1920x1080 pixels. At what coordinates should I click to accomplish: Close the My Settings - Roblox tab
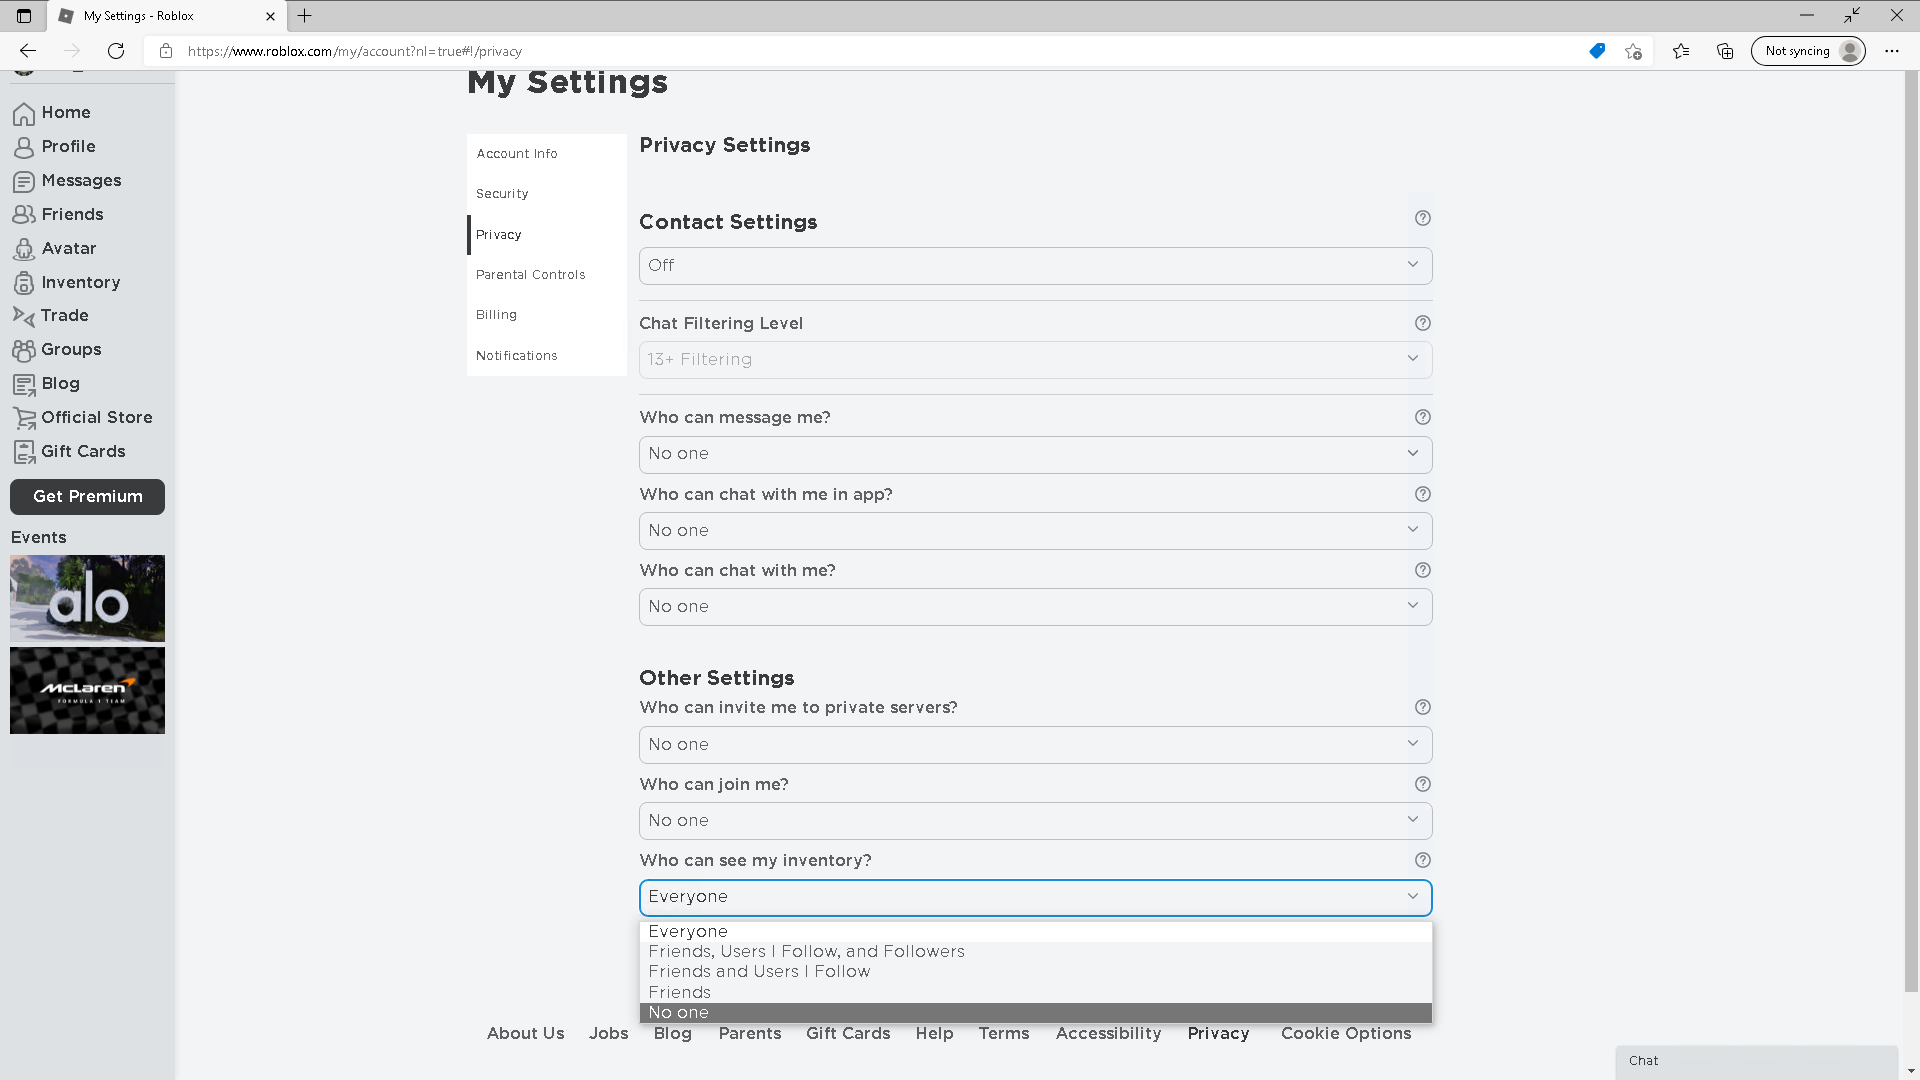coord(270,16)
